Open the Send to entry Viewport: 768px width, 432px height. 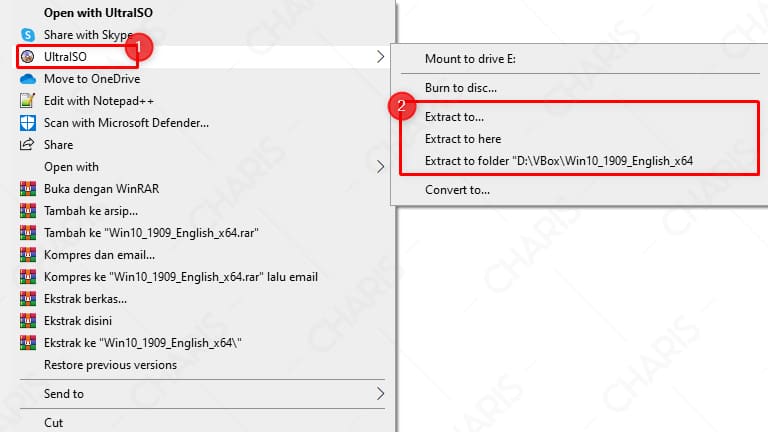pyautogui.click(x=64, y=394)
